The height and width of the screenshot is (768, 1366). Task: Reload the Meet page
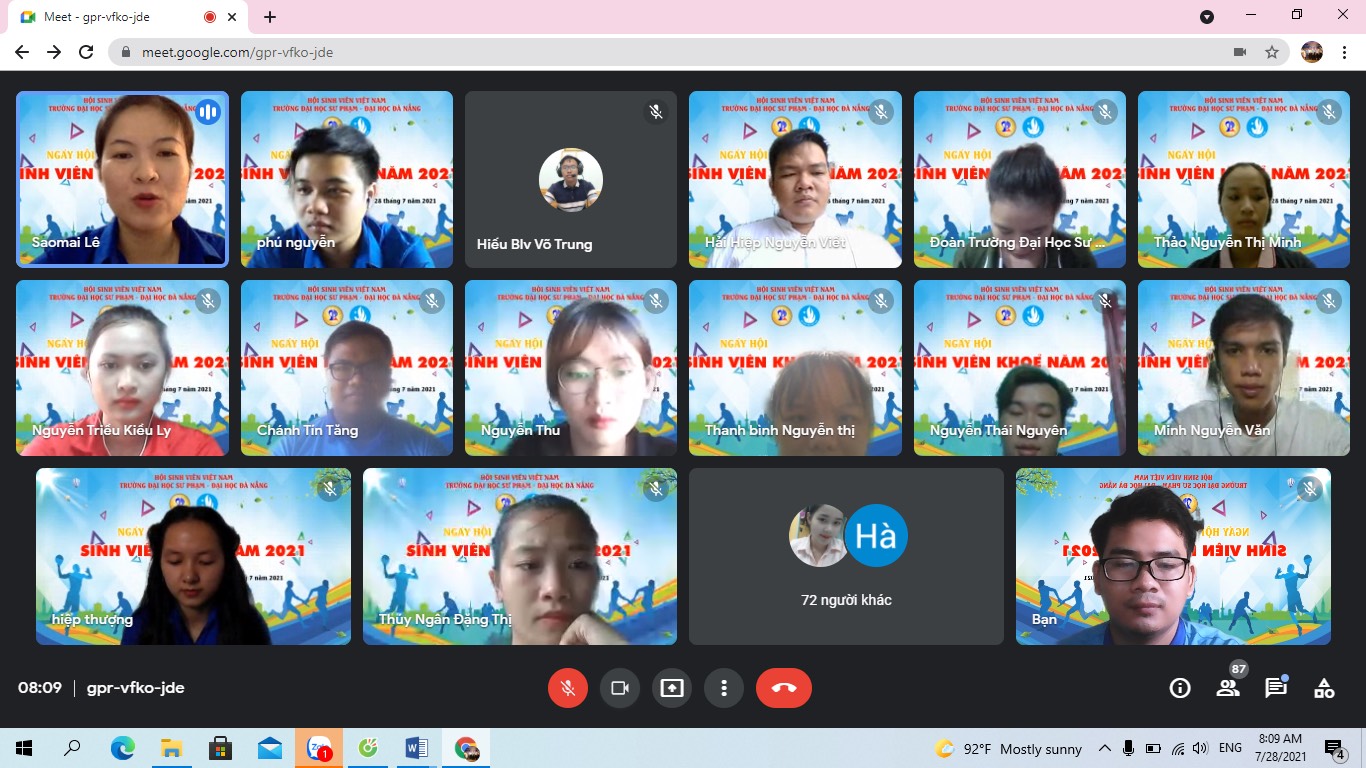[x=86, y=52]
